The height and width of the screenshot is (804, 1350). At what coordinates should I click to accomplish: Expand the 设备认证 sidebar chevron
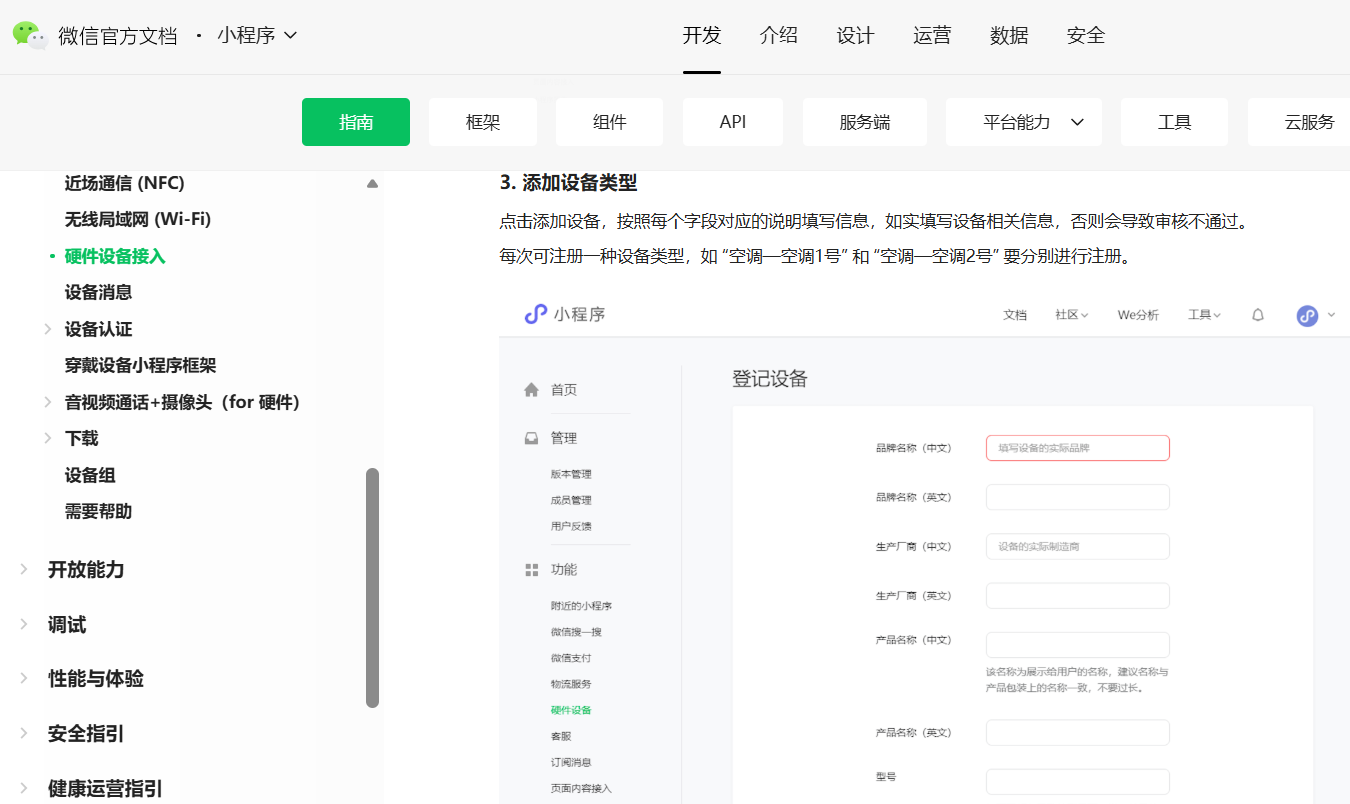[x=48, y=329]
